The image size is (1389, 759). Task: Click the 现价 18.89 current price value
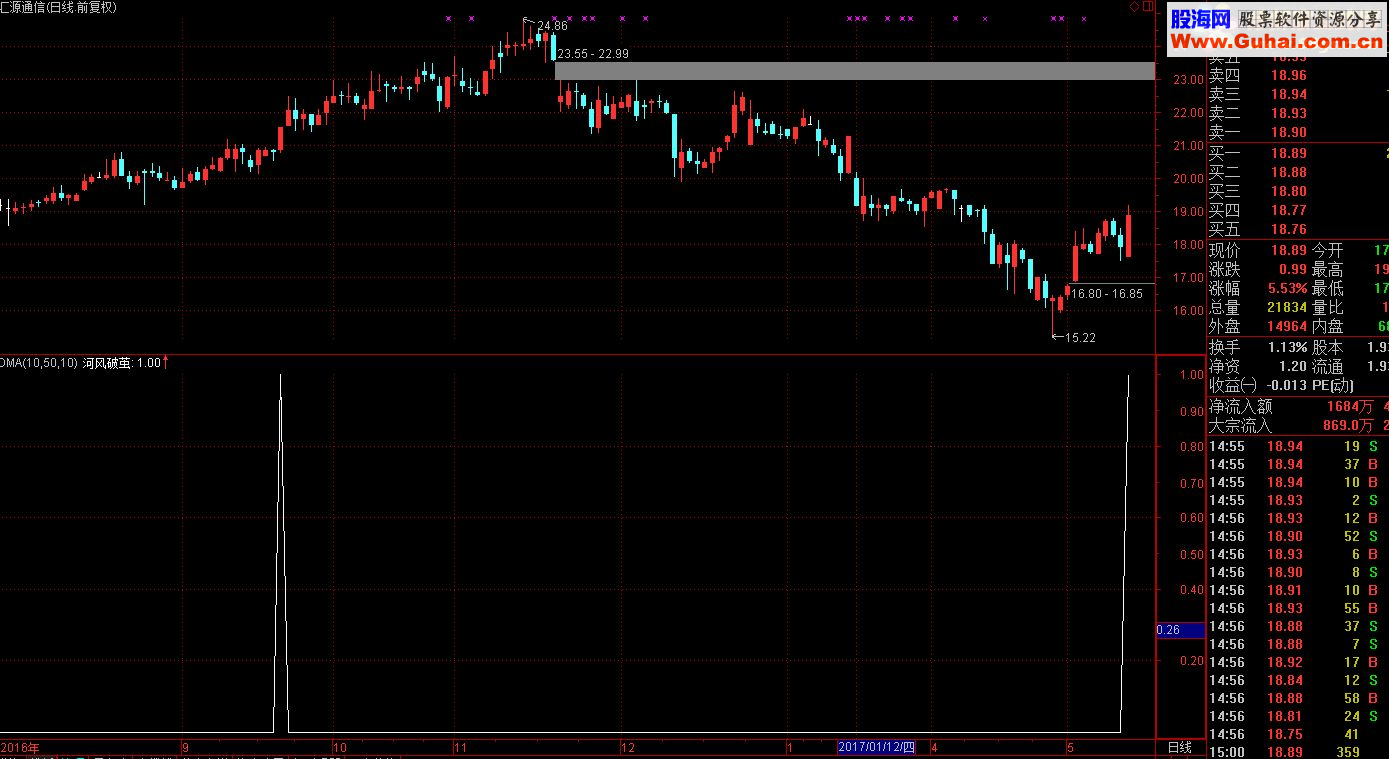click(1288, 250)
